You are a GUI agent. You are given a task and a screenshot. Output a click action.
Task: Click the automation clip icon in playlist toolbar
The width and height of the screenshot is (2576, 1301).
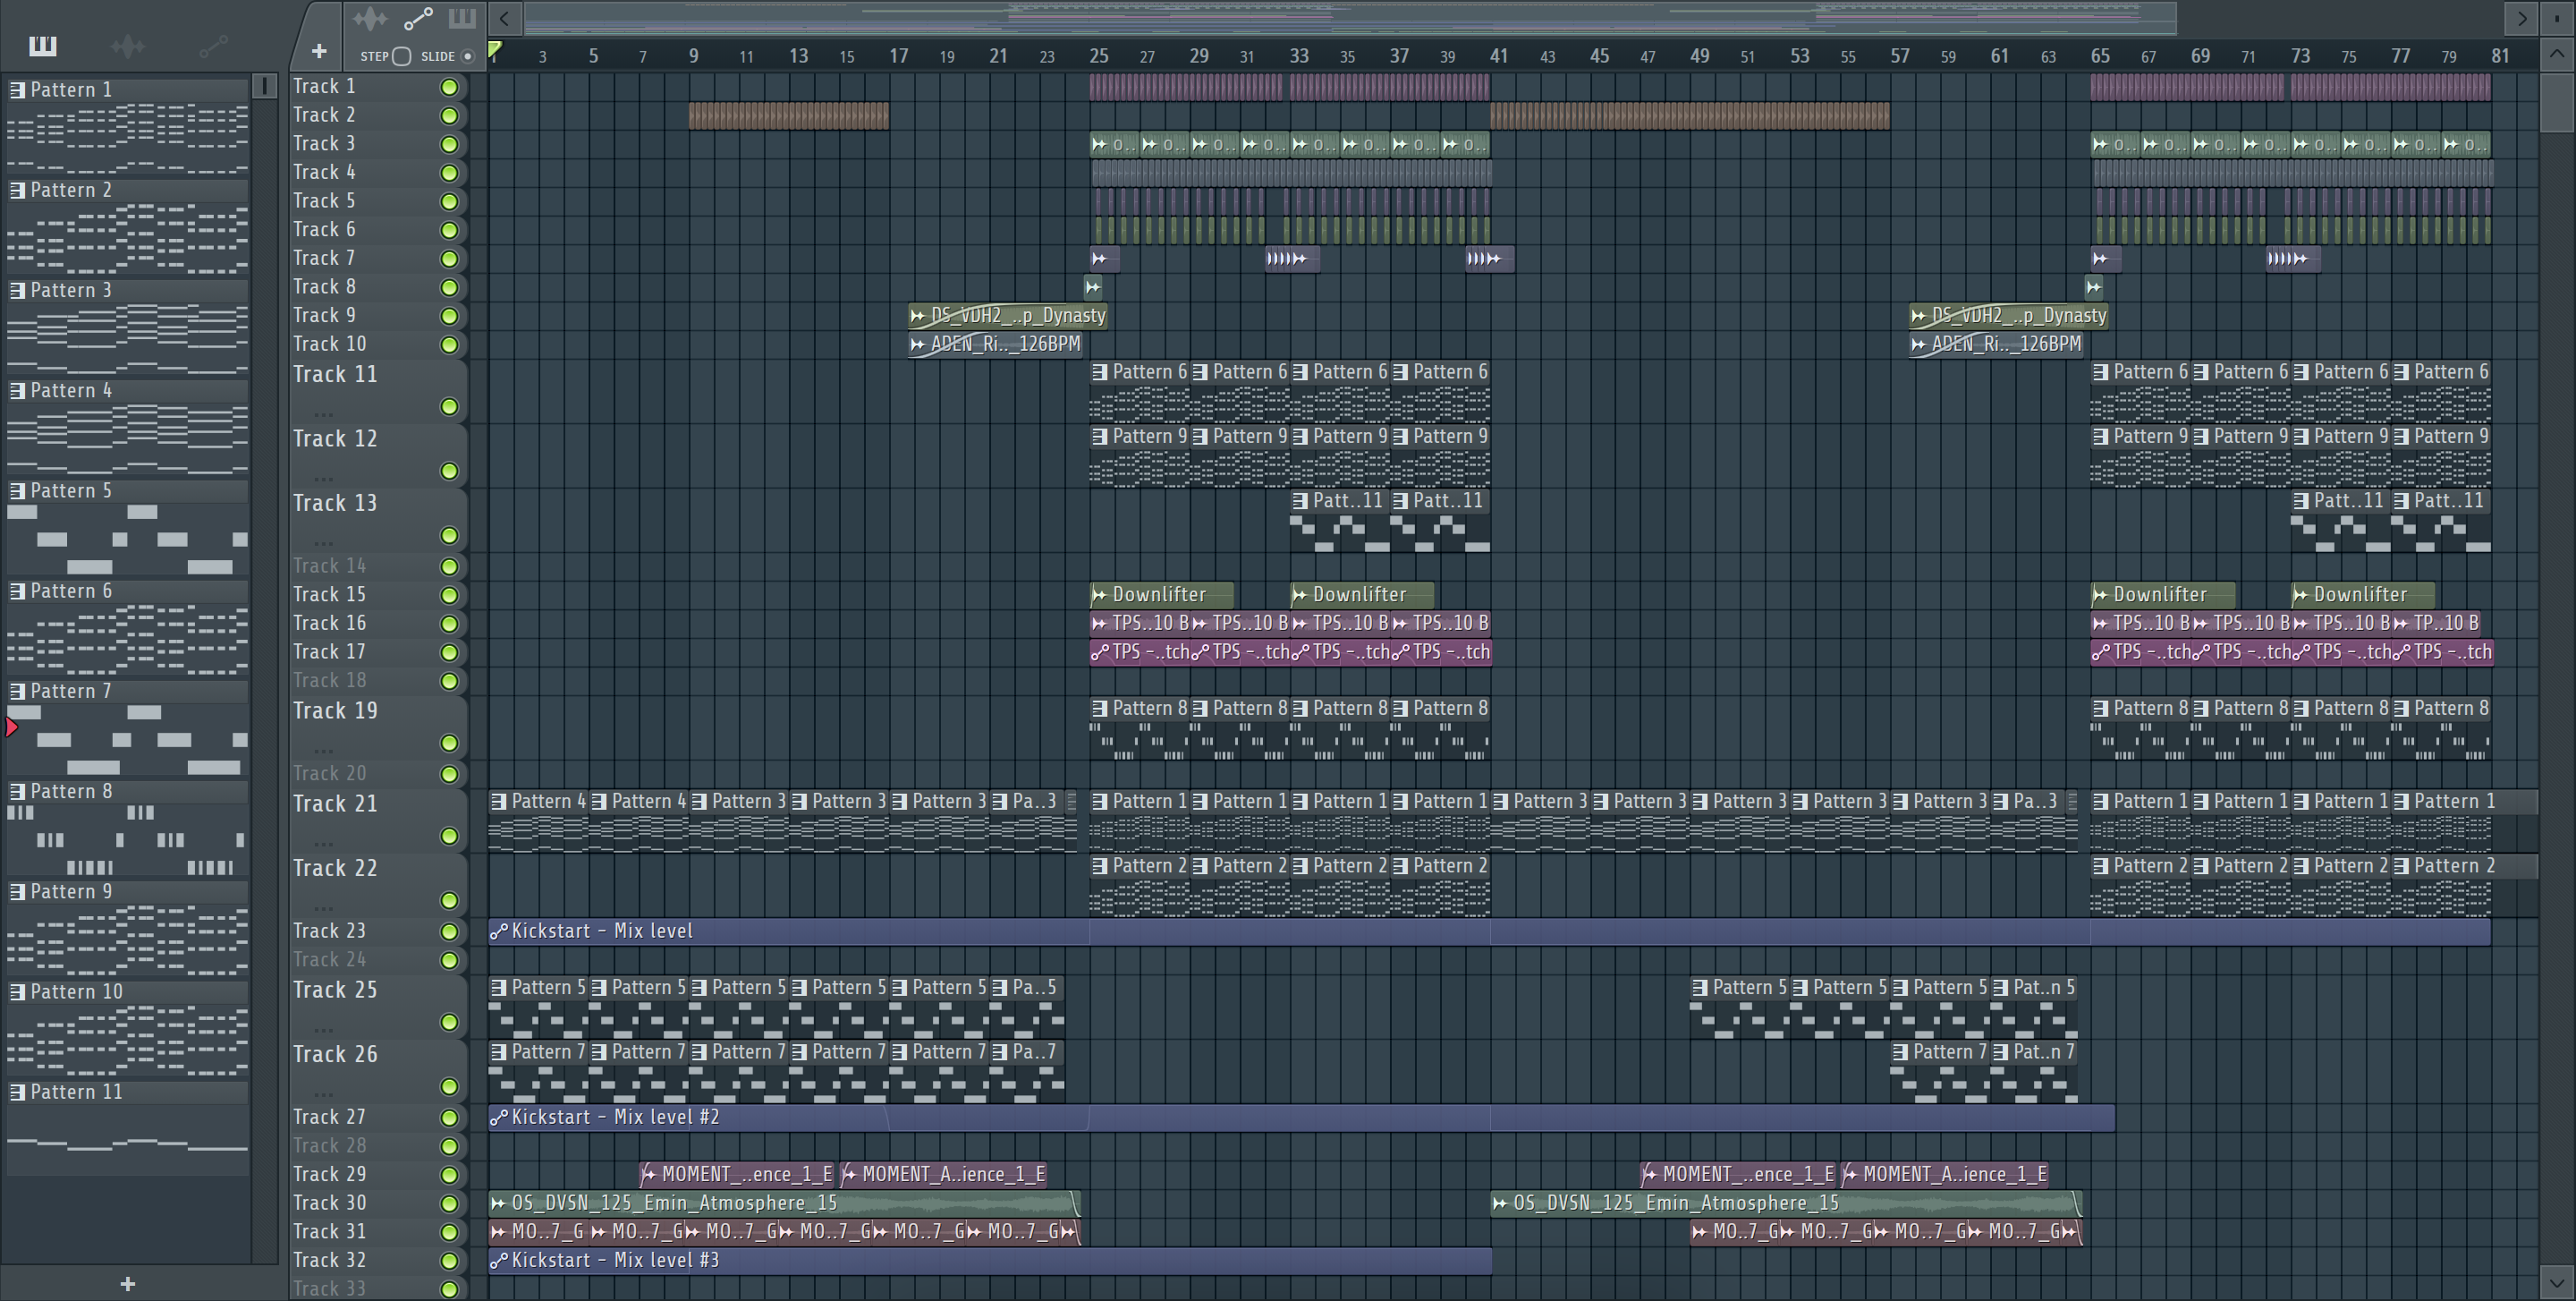(417, 18)
